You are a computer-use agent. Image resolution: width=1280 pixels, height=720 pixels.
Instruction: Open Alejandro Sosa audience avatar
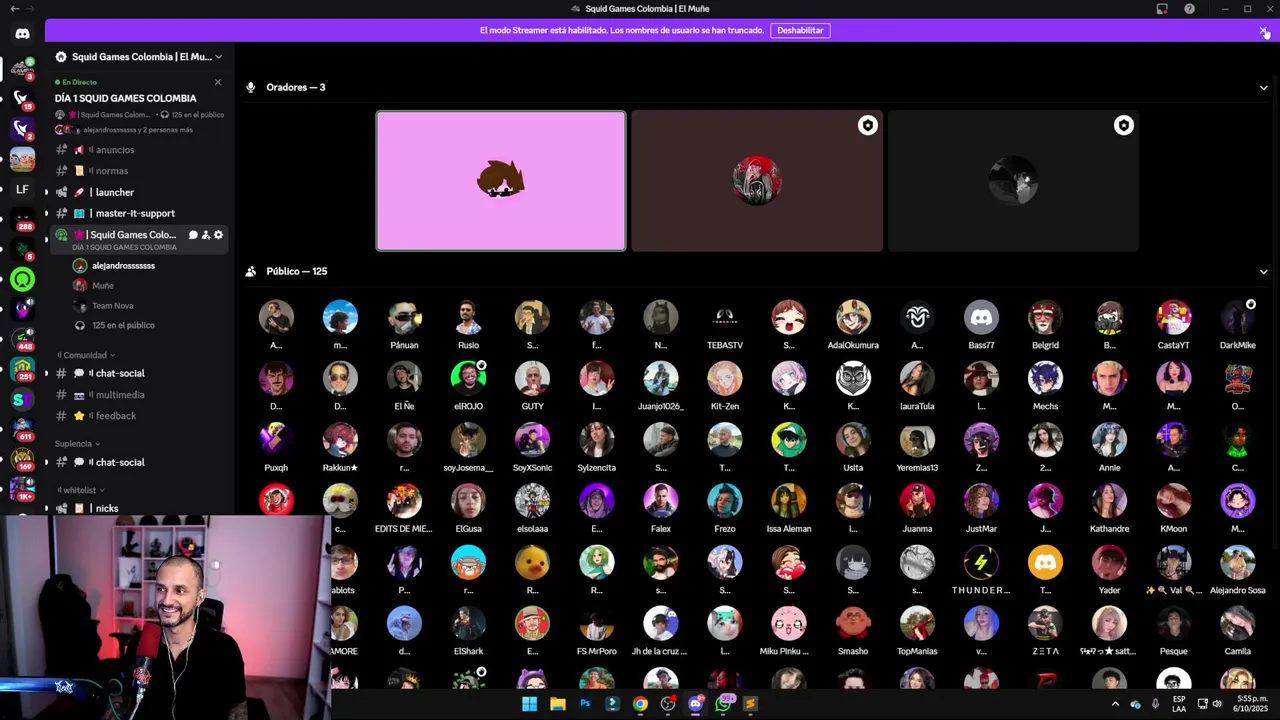click(1237, 563)
